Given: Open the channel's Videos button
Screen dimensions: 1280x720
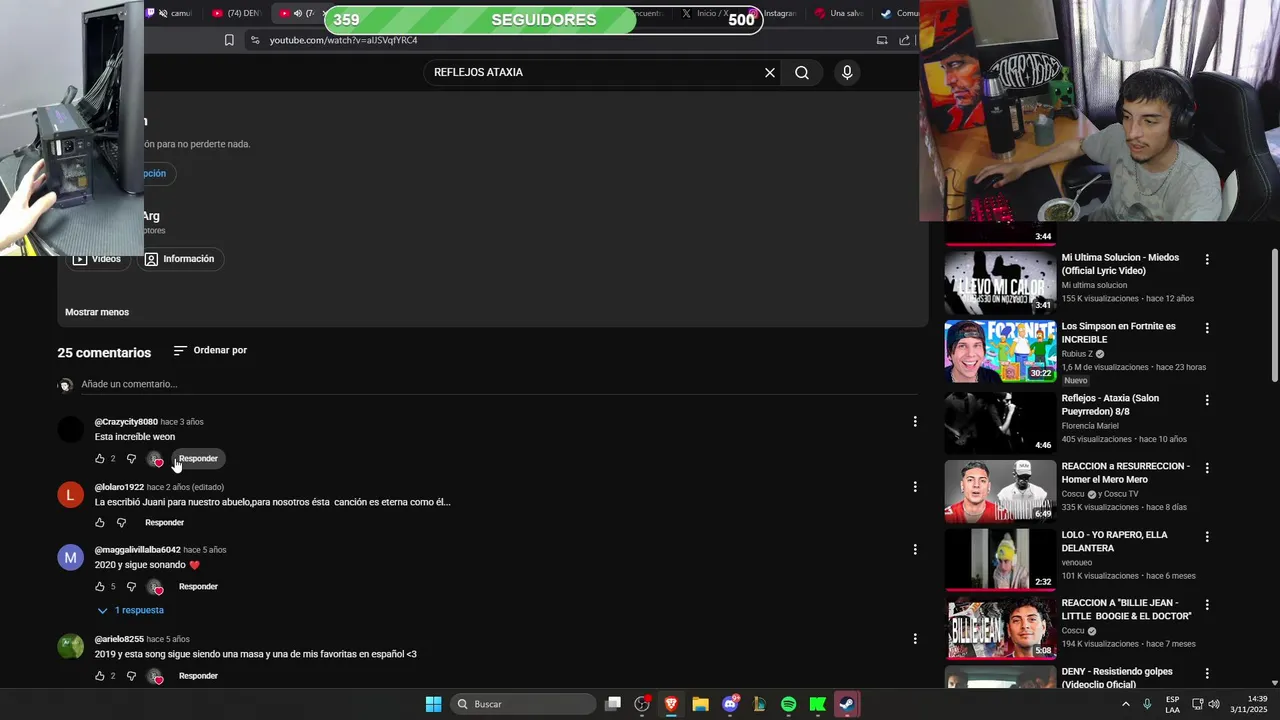Looking at the screenshot, I should (97, 259).
